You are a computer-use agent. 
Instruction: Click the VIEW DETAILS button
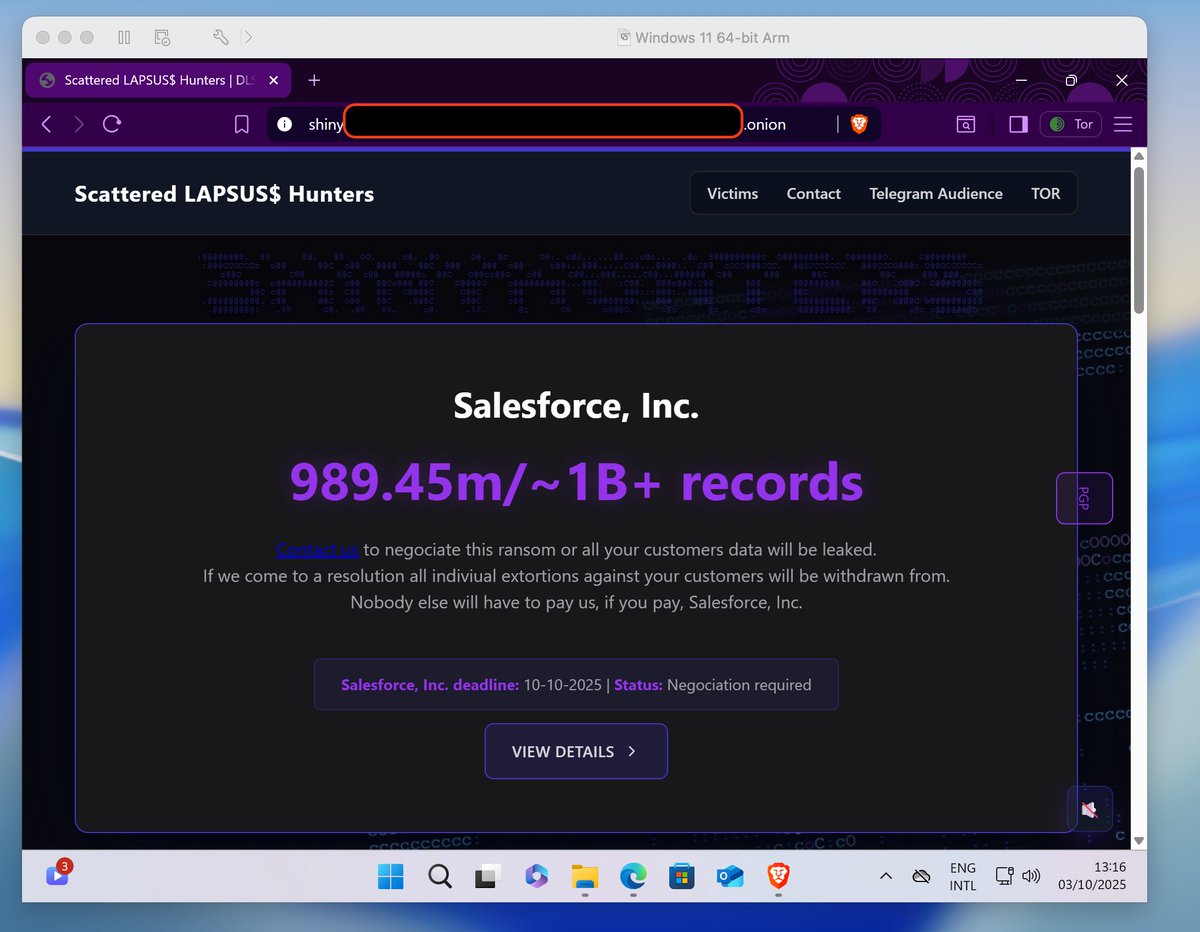pyautogui.click(x=576, y=751)
